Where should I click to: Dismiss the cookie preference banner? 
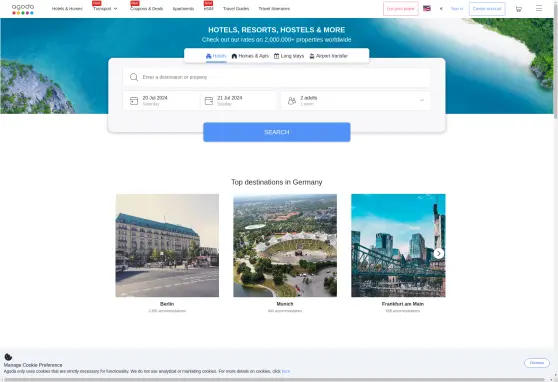pyautogui.click(x=537, y=363)
